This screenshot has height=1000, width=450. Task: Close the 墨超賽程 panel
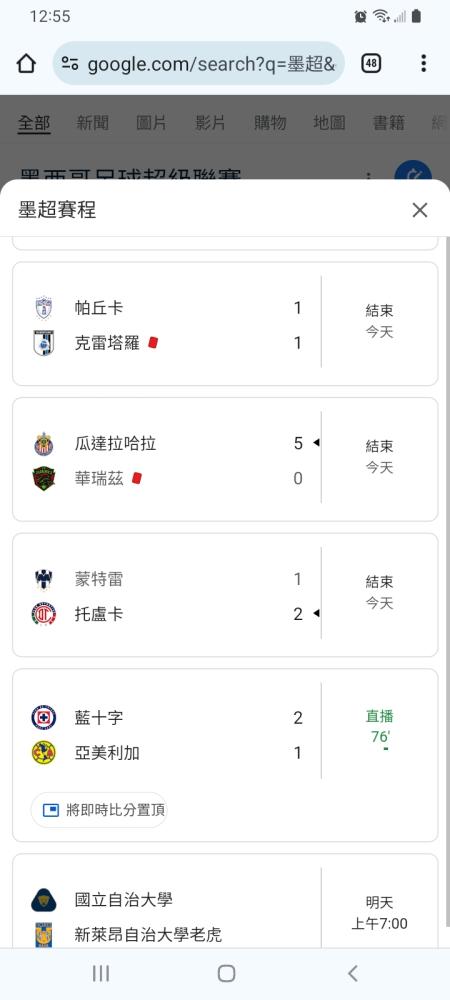tap(419, 210)
